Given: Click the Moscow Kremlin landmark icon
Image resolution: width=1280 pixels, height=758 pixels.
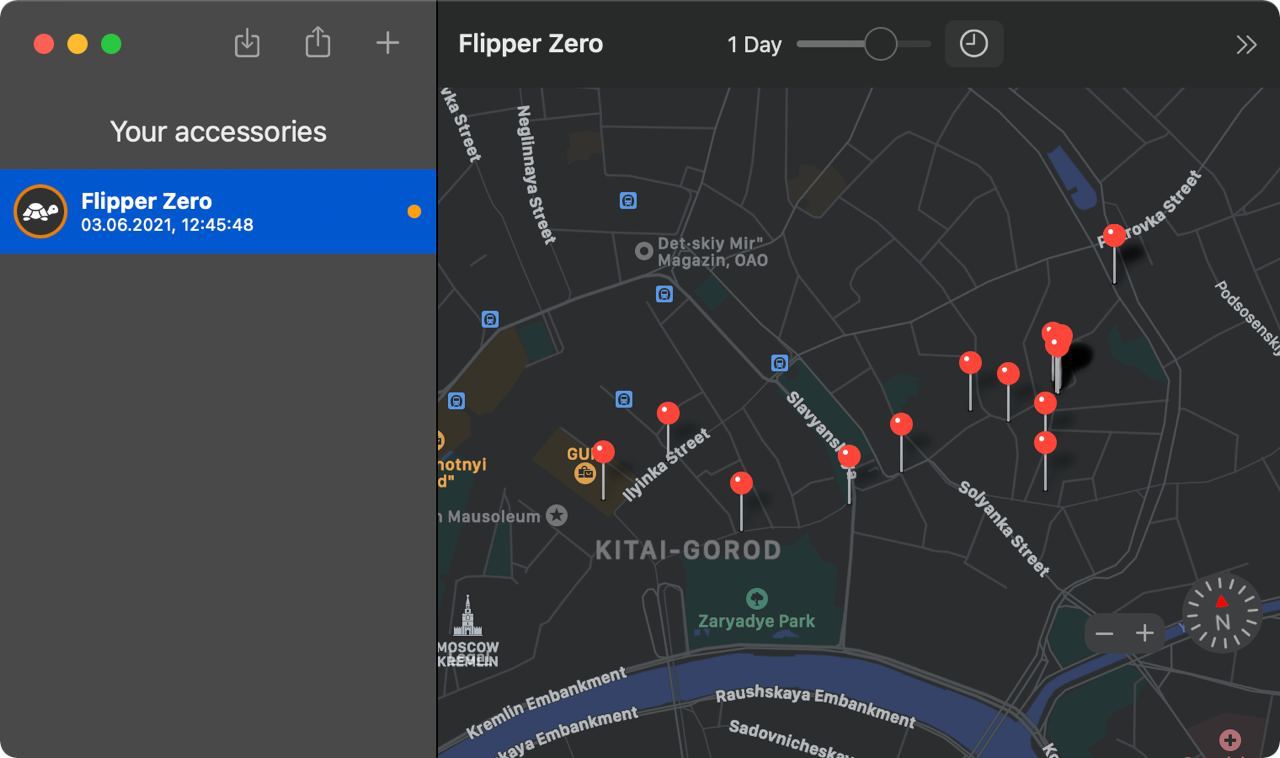Looking at the screenshot, I should (467, 617).
